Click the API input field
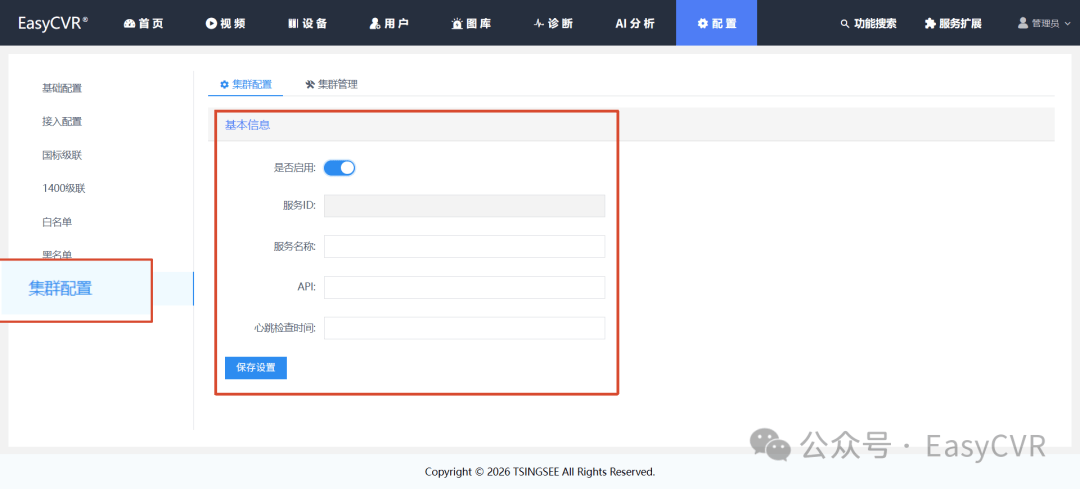The width and height of the screenshot is (1080, 489). (x=464, y=287)
